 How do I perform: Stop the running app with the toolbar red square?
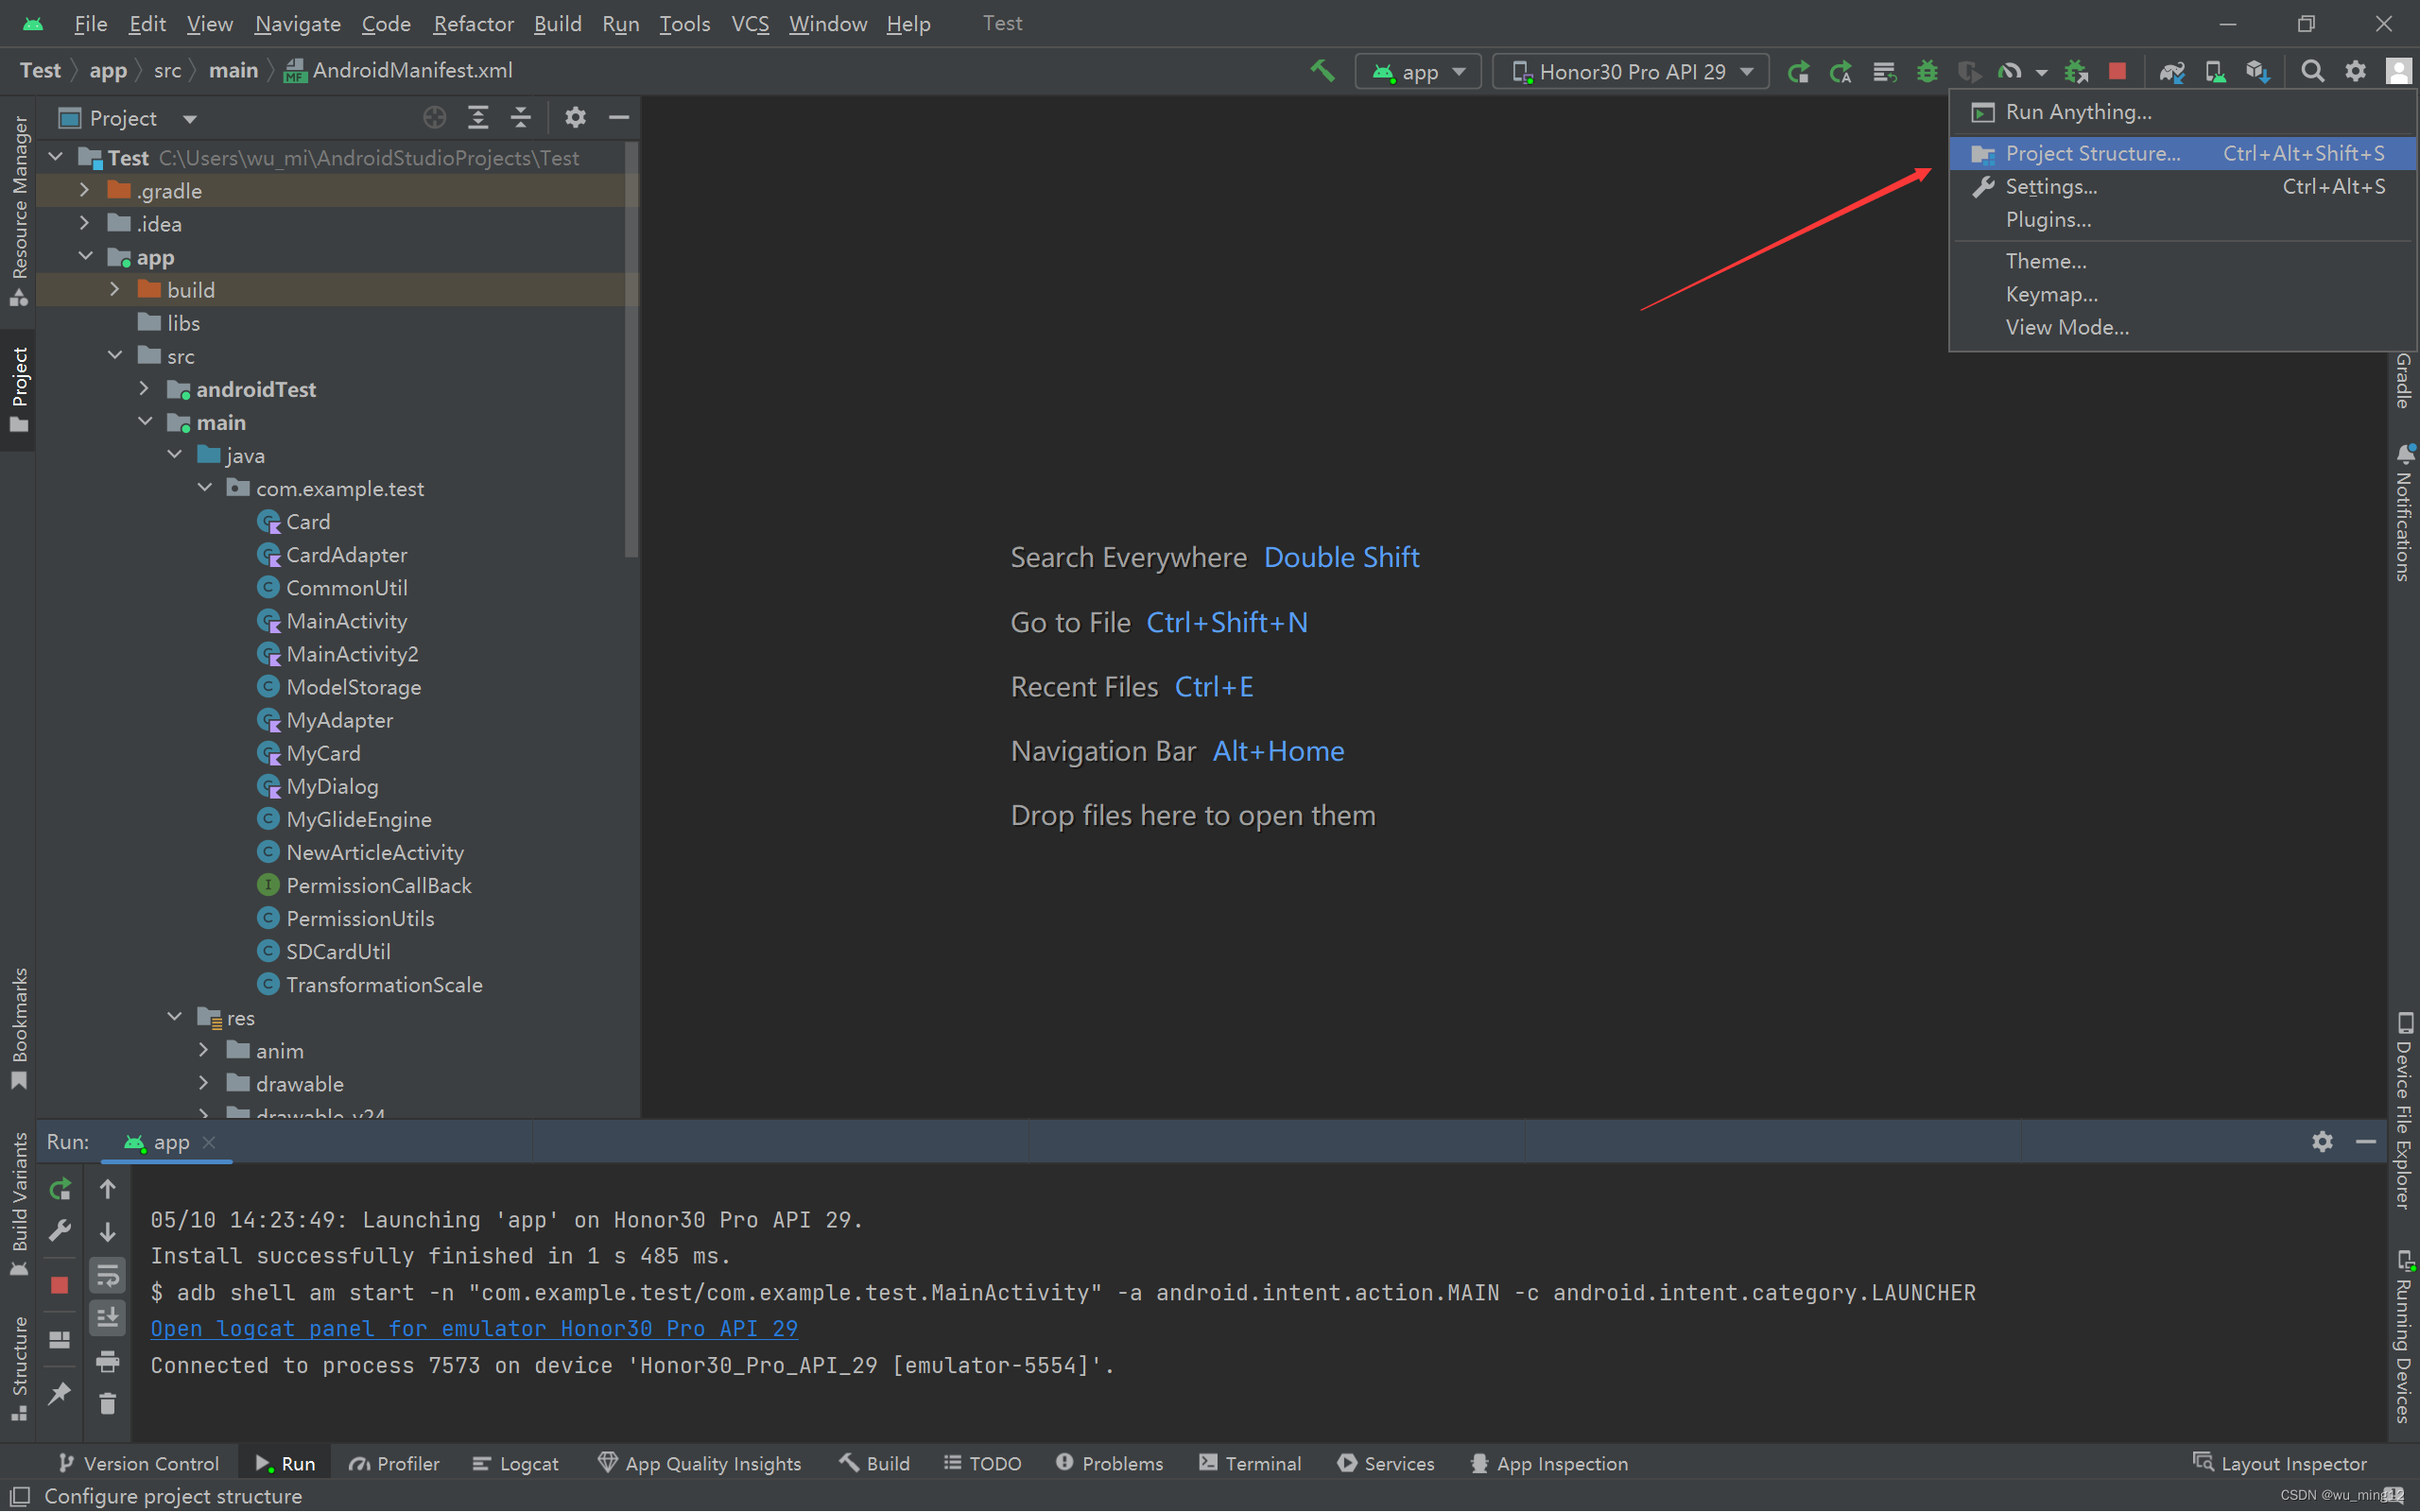(2117, 71)
